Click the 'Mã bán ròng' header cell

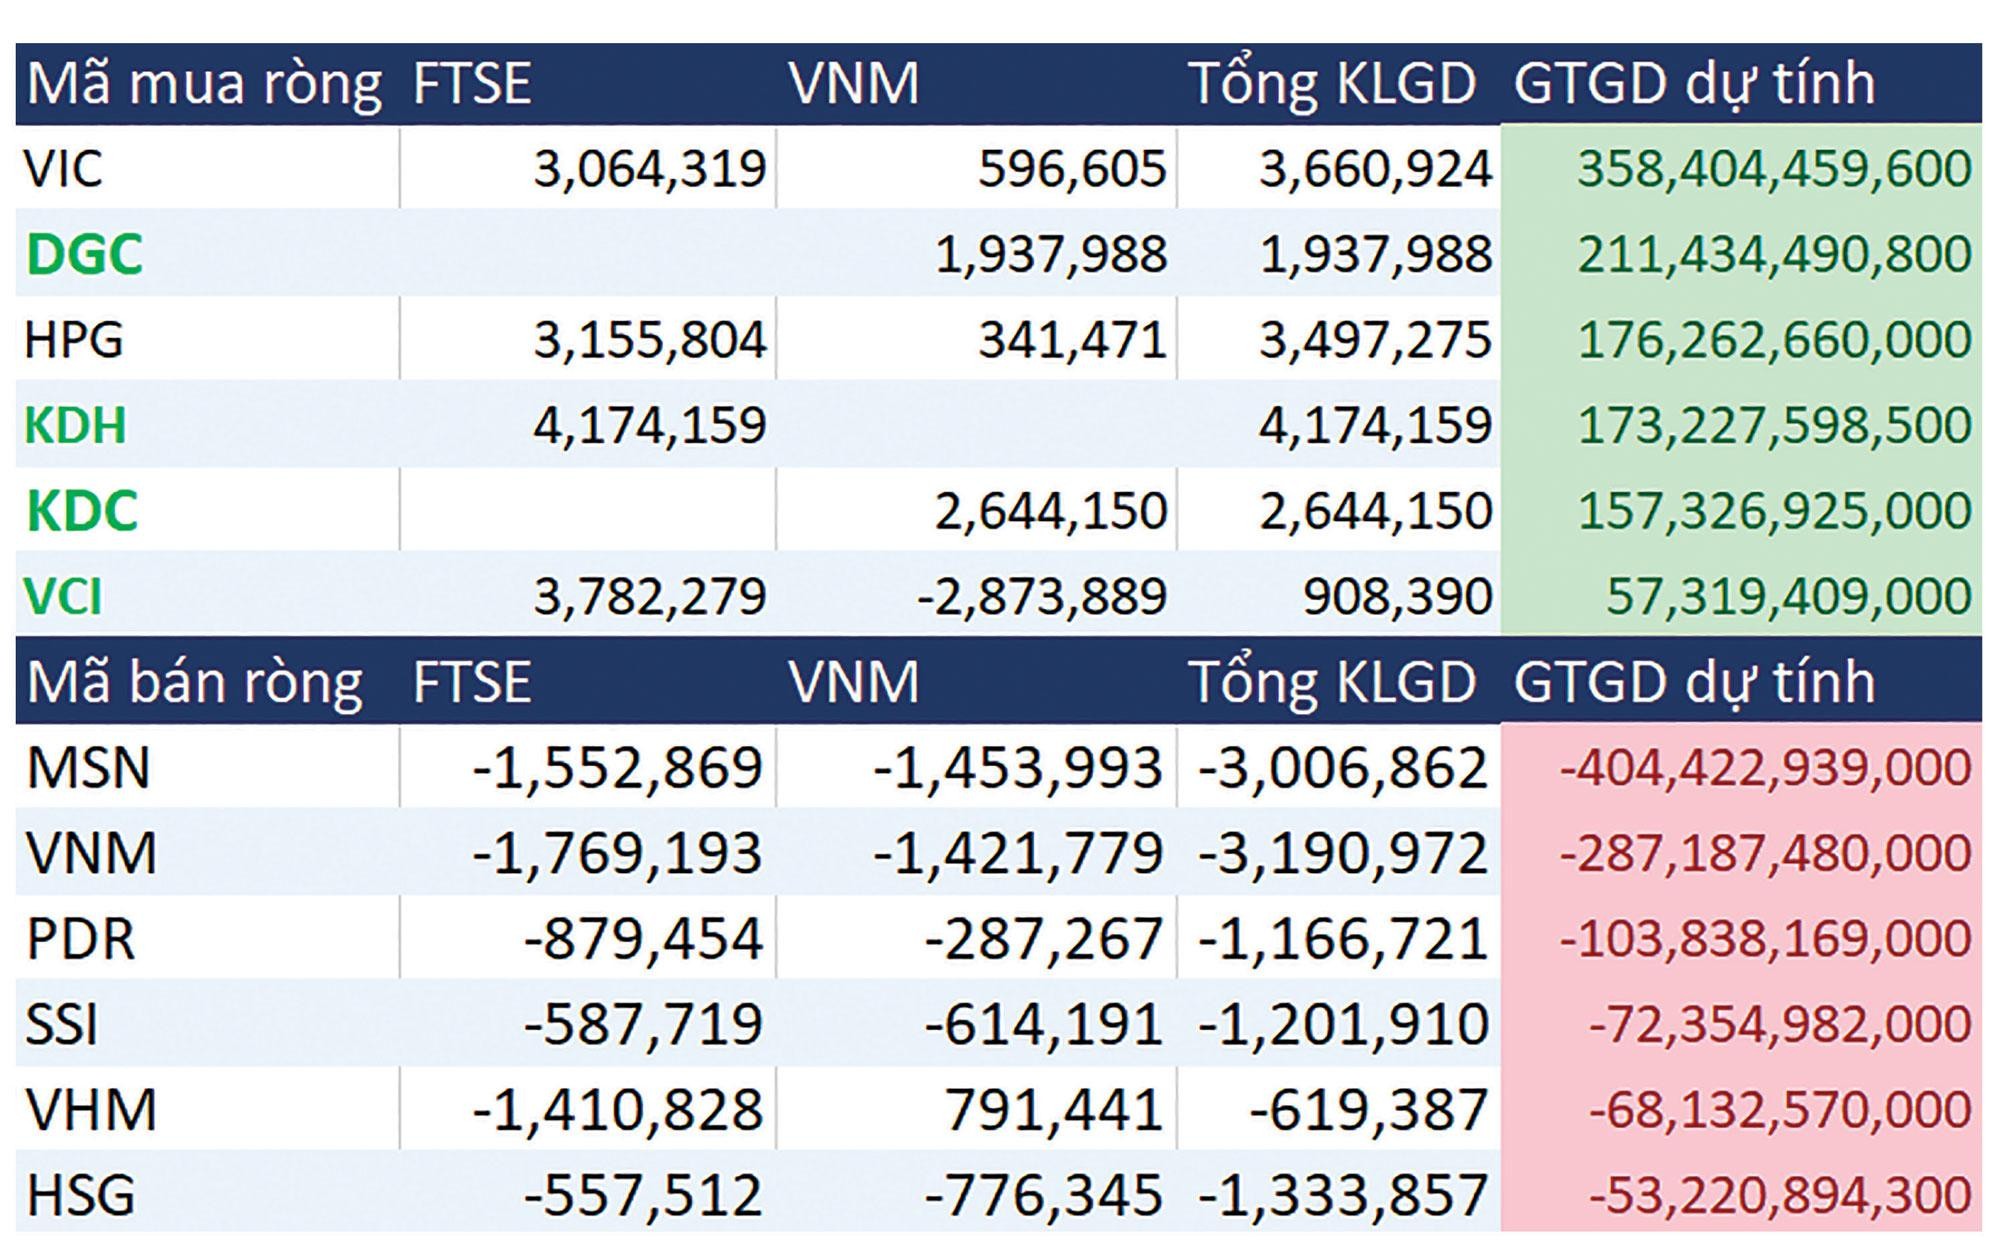(194, 683)
